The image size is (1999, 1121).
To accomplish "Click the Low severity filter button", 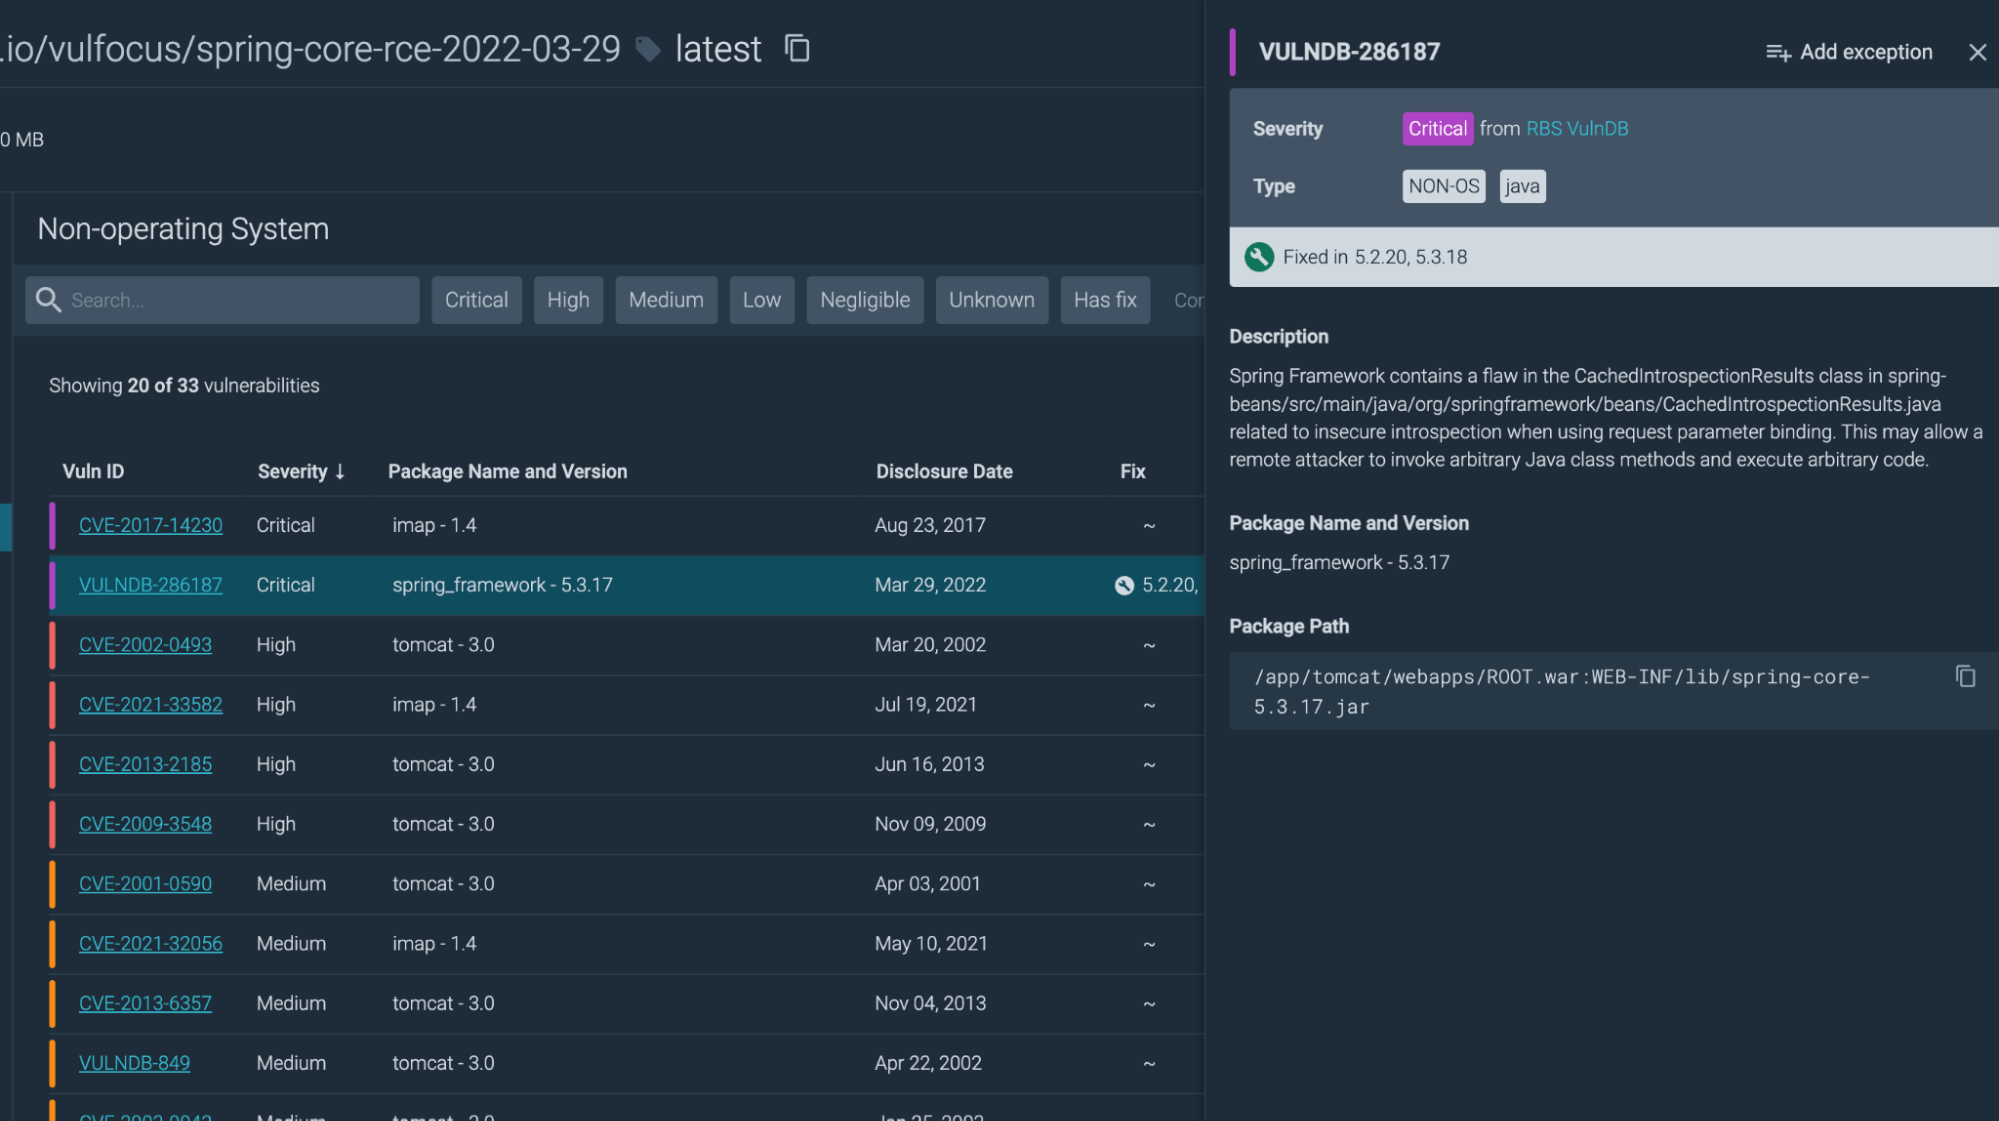I will coord(761,299).
